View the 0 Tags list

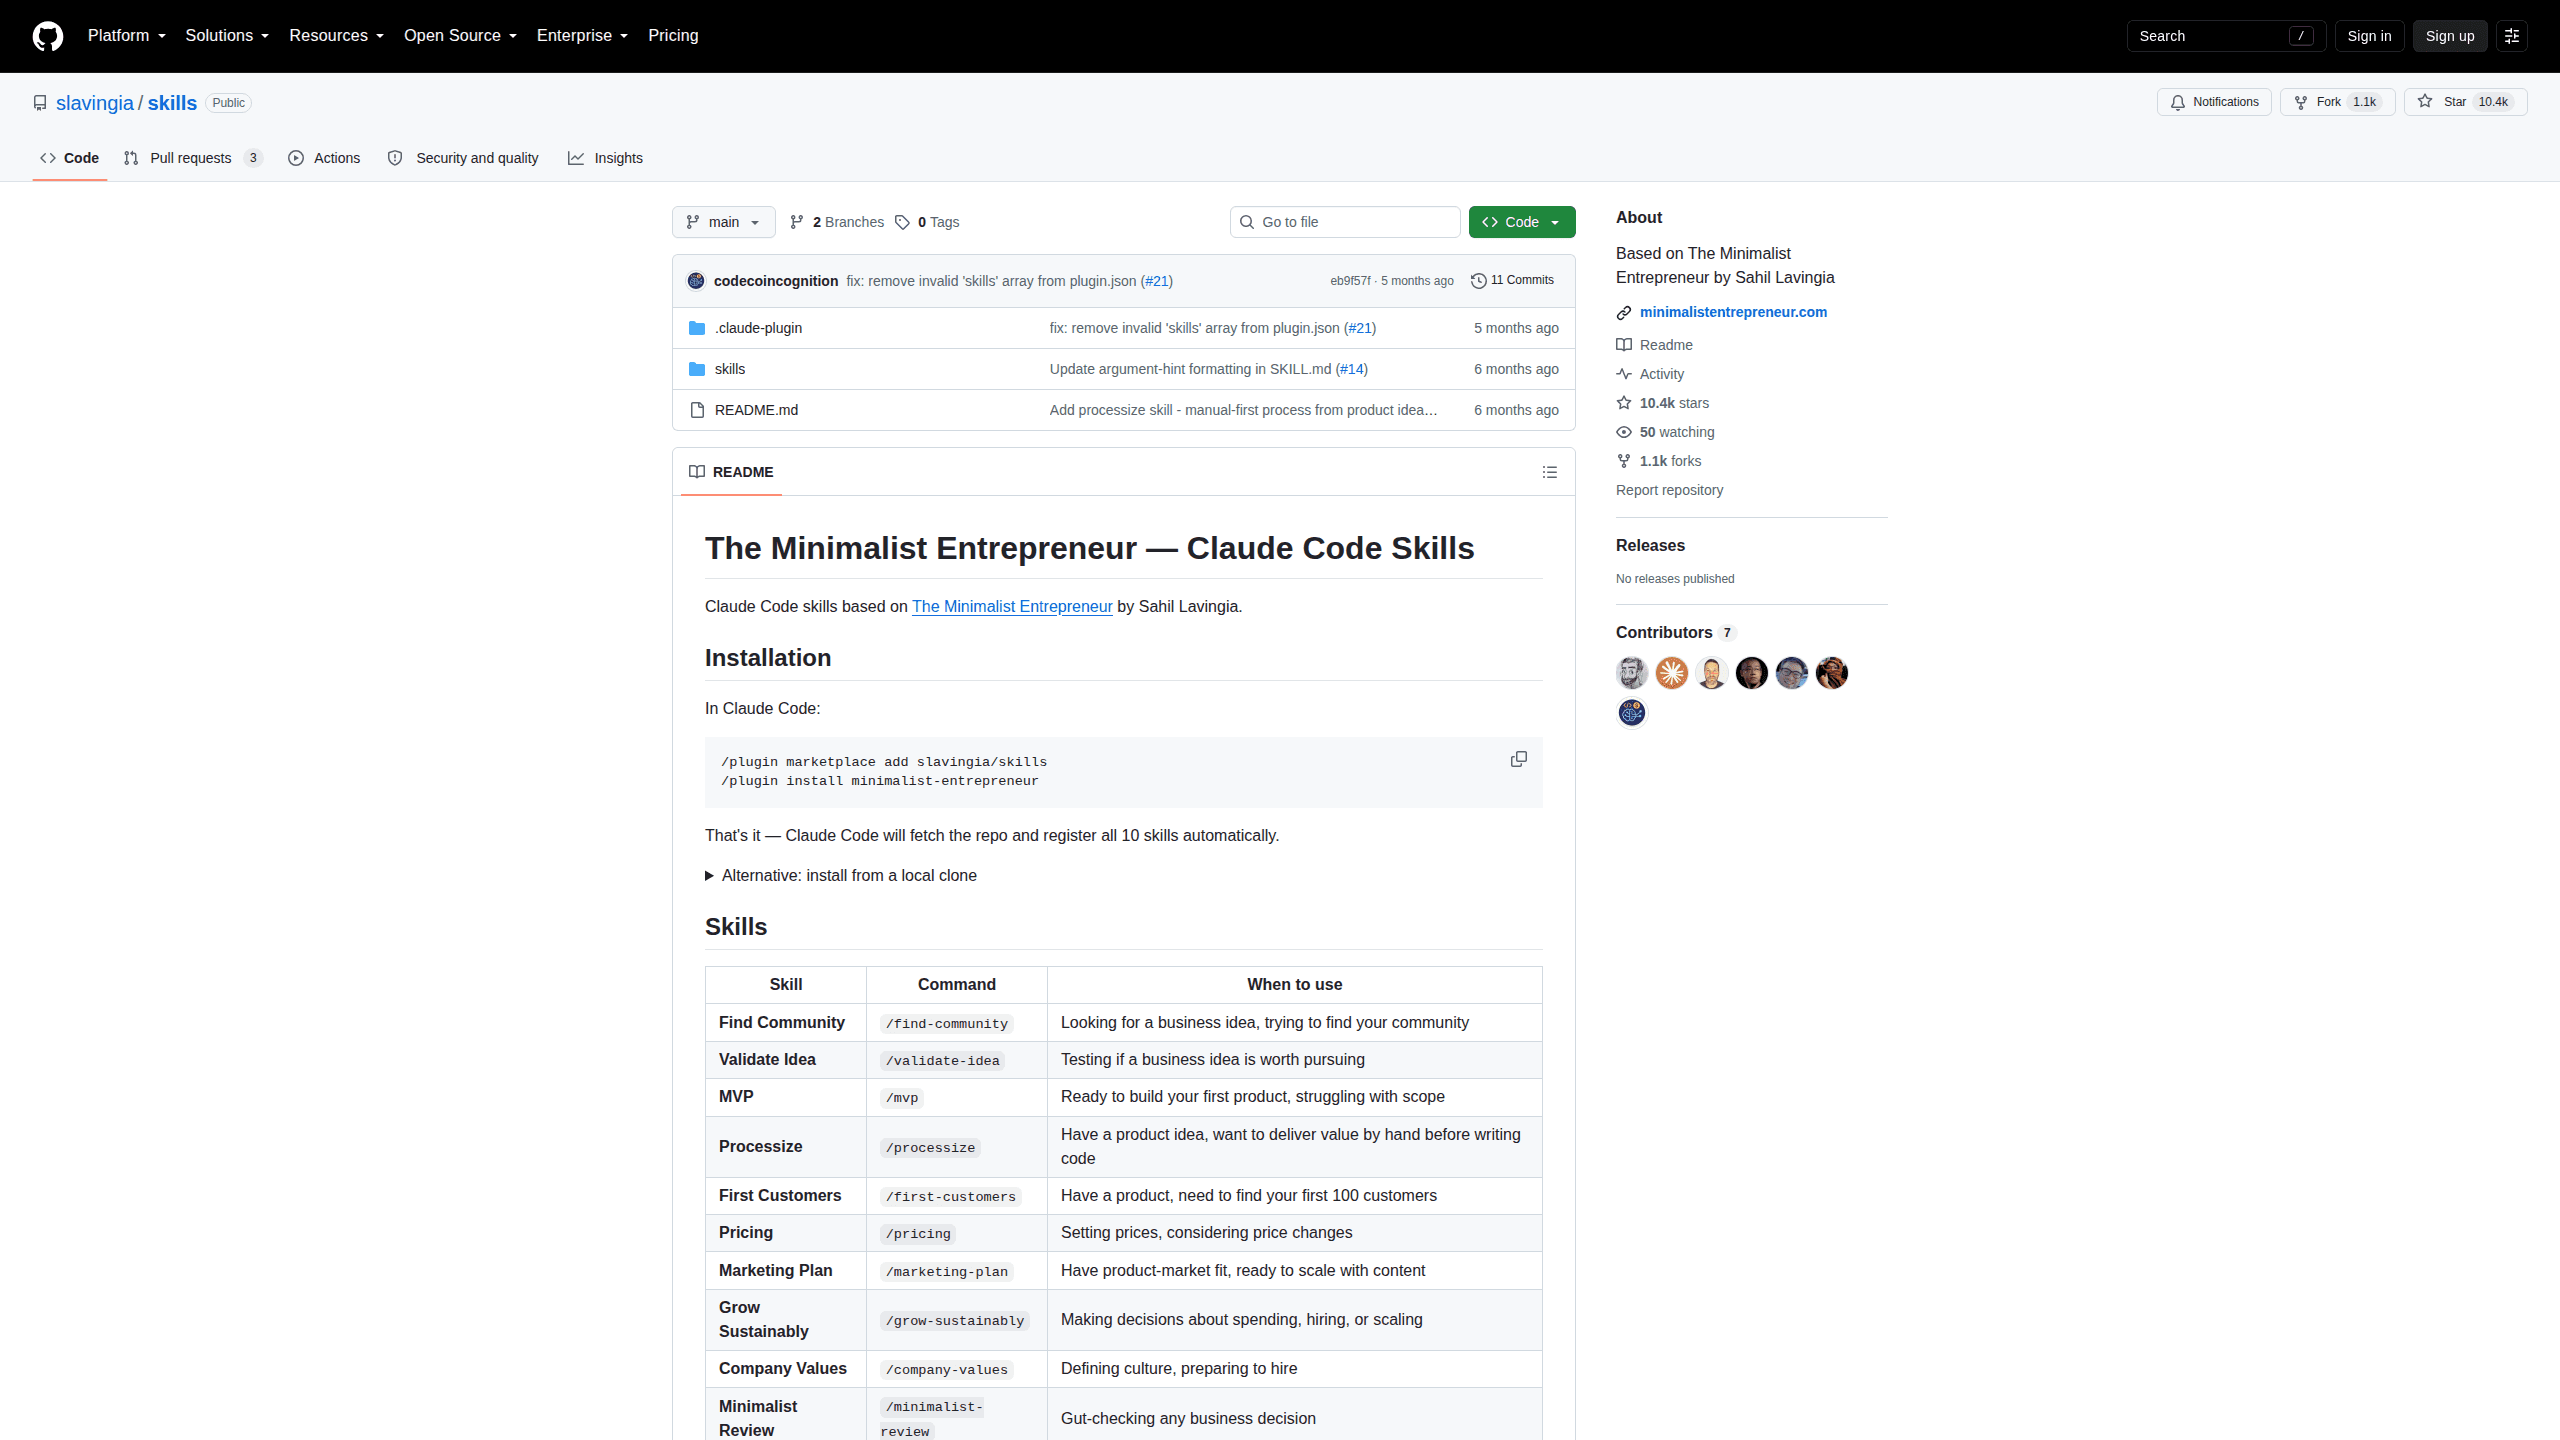click(927, 222)
